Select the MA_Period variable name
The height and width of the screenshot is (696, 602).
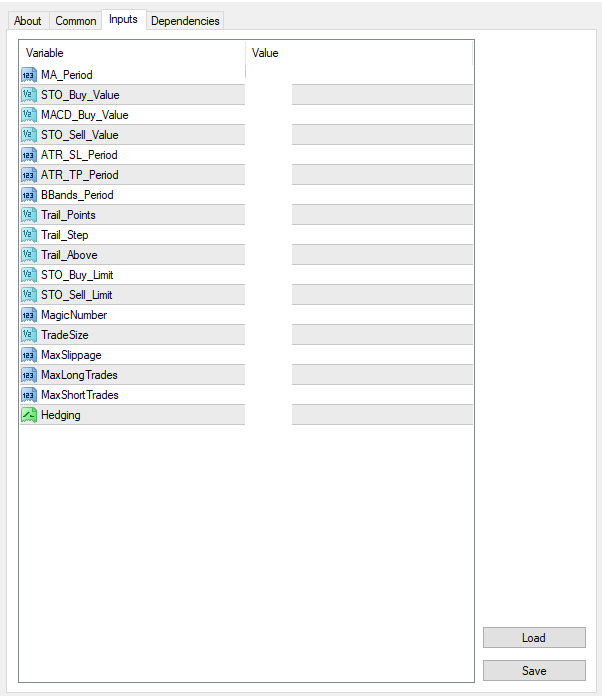(67, 75)
